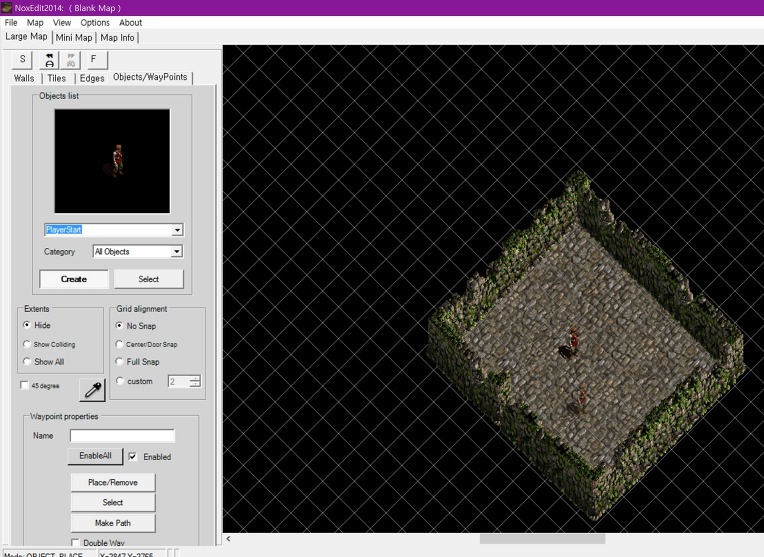Click the Make Path button
This screenshot has width=764, height=557.
click(113, 523)
